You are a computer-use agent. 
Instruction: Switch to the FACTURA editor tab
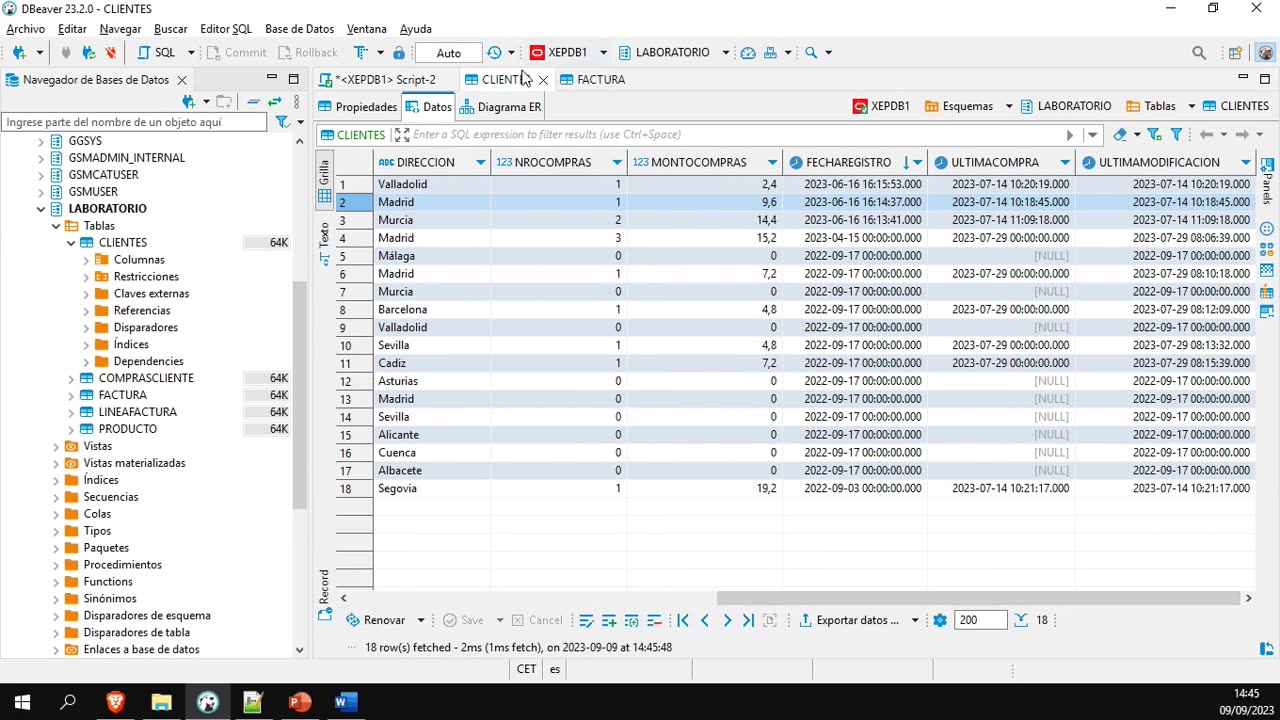[x=593, y=80]
